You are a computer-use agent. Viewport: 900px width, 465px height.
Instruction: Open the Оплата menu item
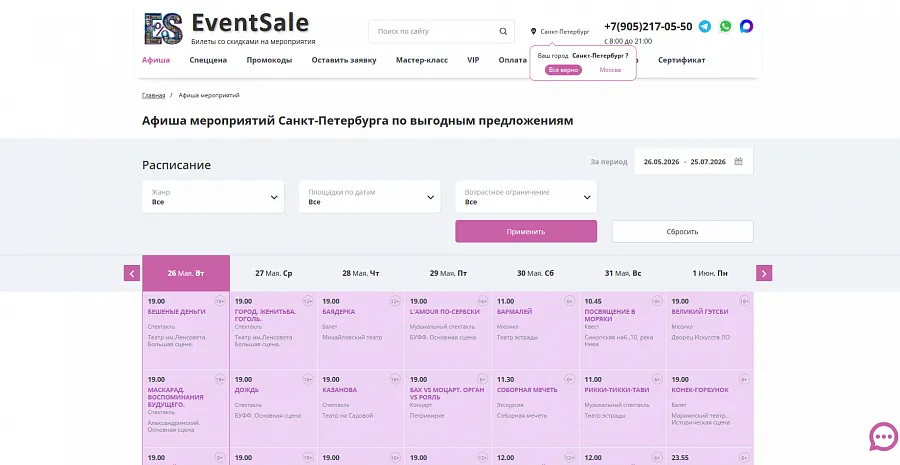513,60
